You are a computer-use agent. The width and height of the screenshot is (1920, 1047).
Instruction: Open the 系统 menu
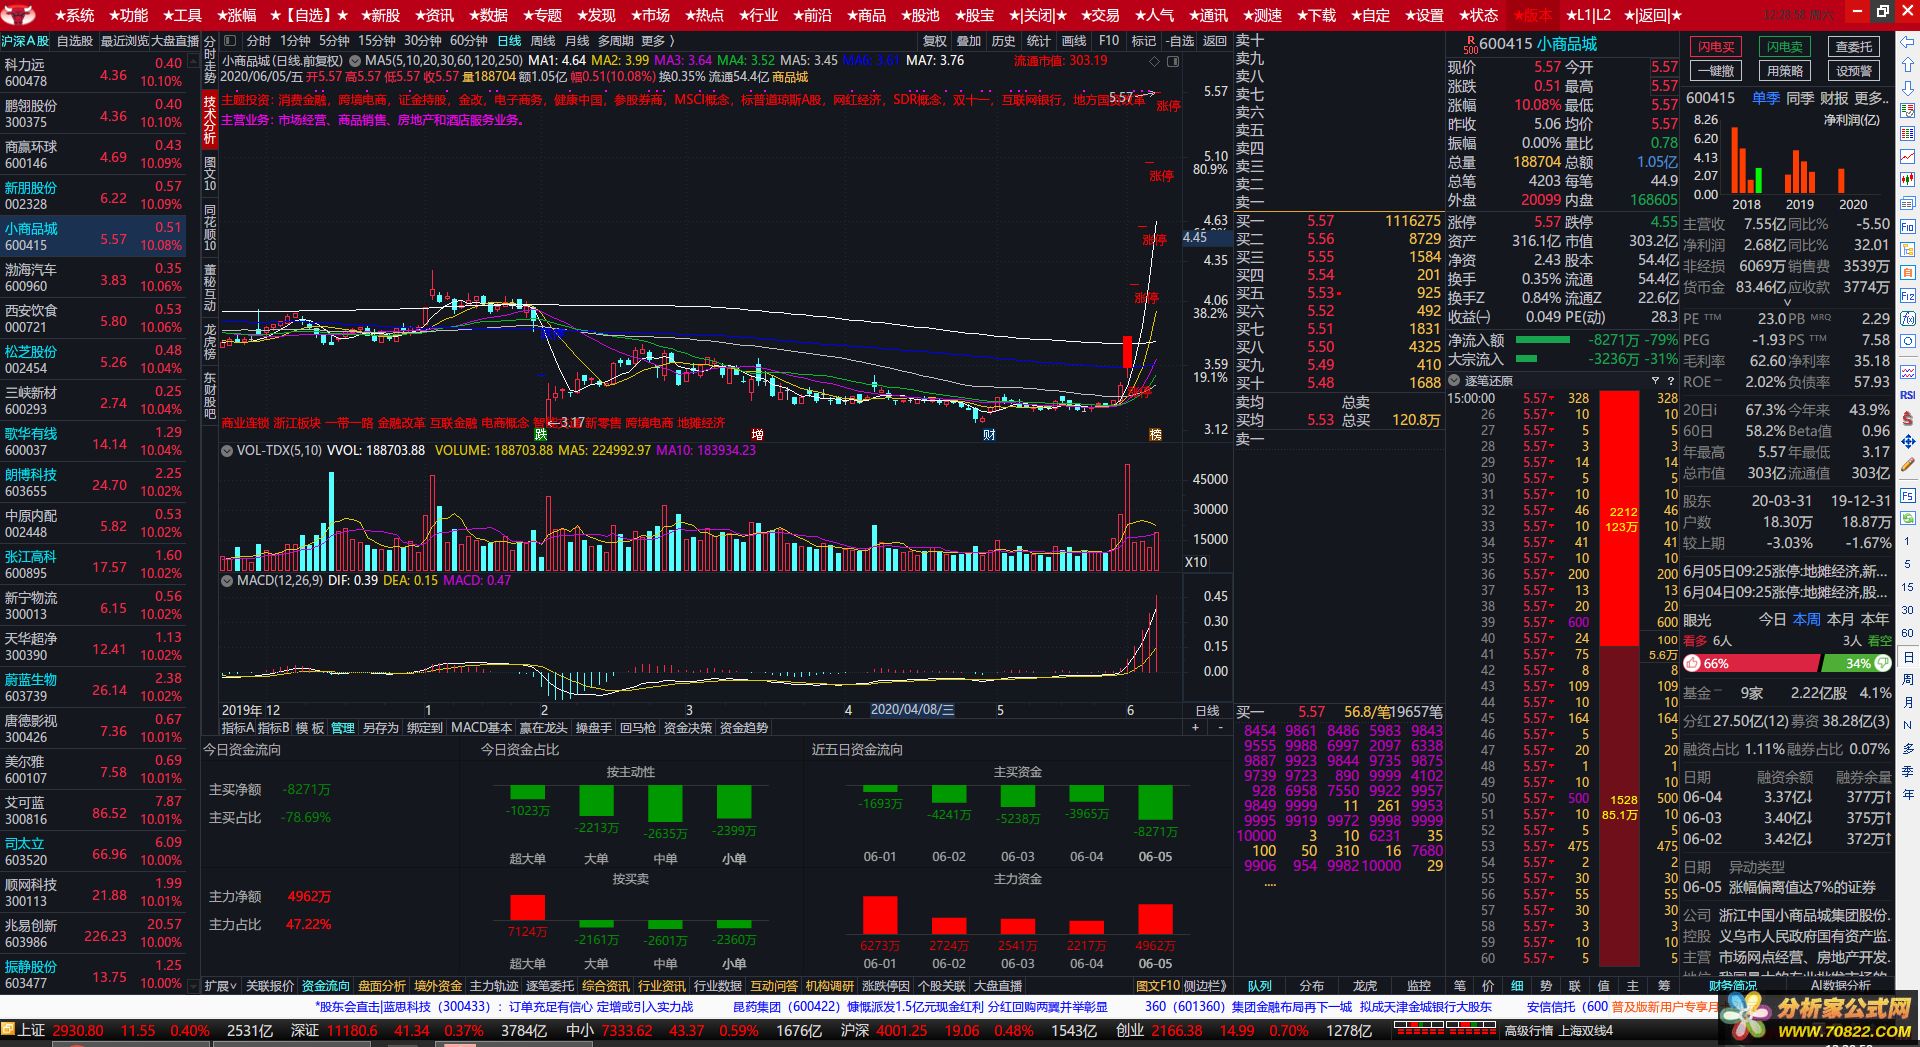74,15
